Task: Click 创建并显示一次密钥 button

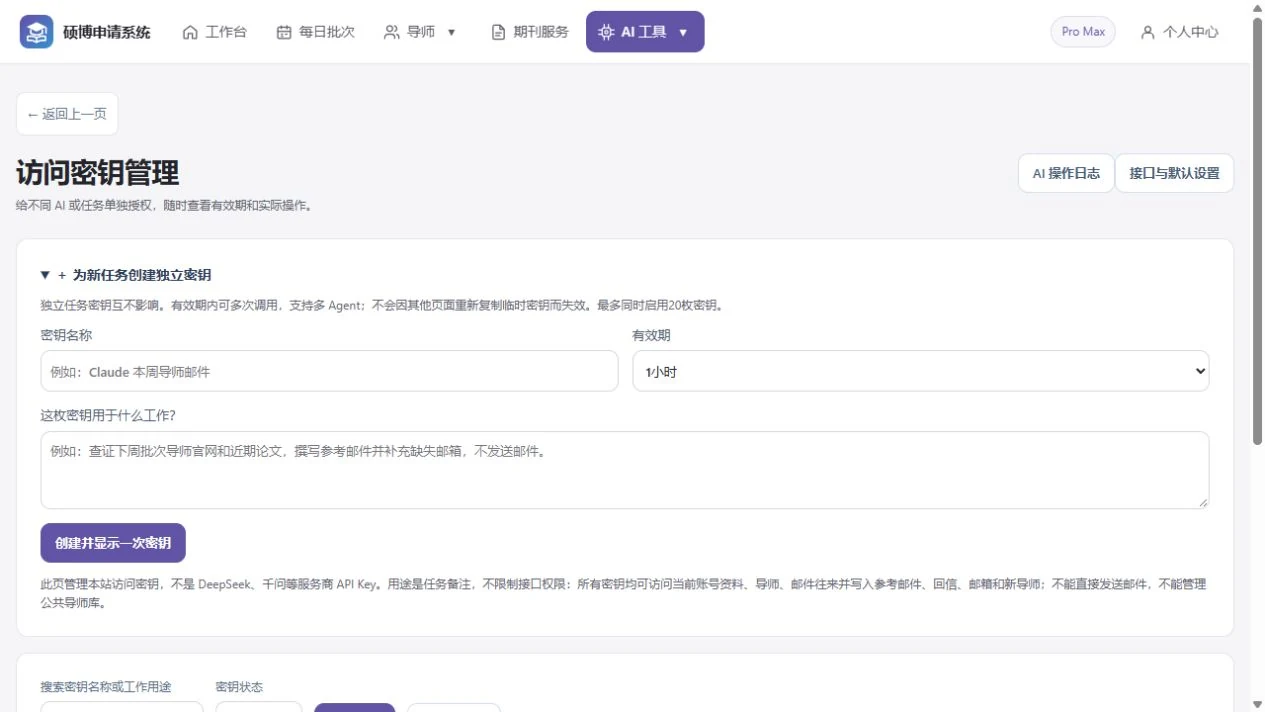Action: (113, 543)
